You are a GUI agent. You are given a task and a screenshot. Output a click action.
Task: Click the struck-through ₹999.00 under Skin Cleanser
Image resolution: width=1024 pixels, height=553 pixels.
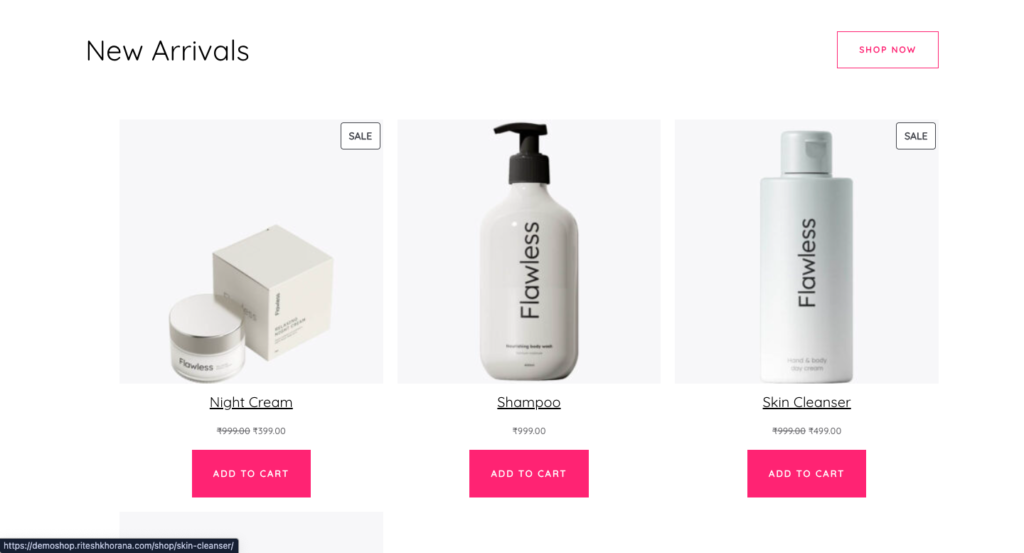pos(789,431)
